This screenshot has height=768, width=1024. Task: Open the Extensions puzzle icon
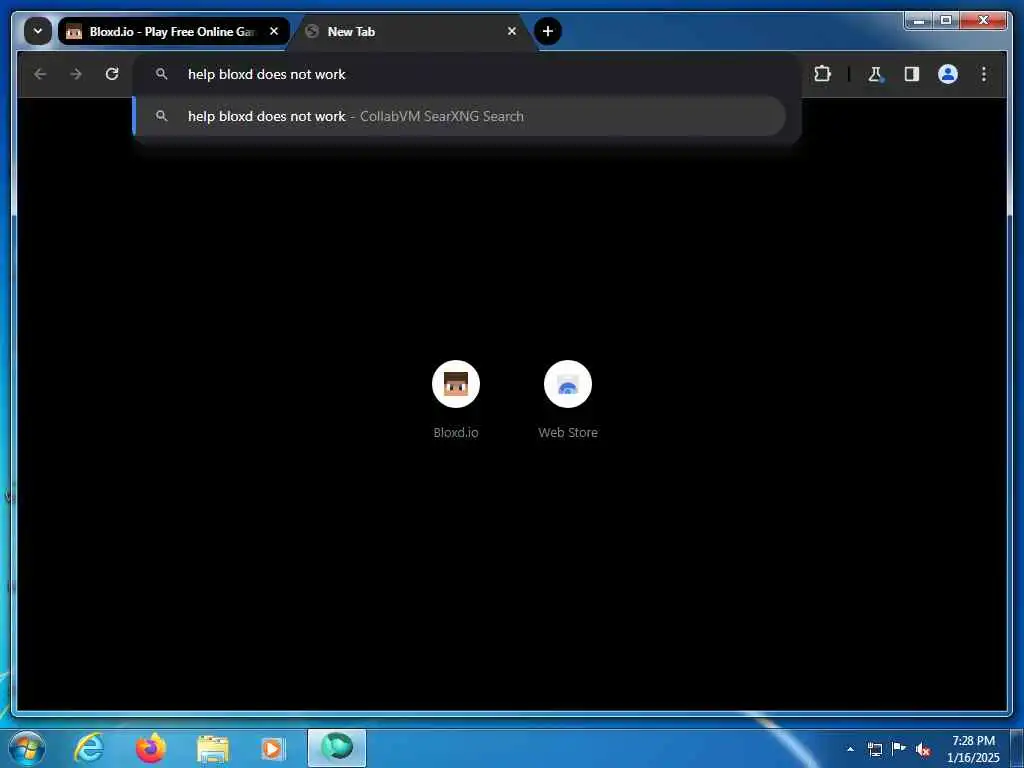822,74
